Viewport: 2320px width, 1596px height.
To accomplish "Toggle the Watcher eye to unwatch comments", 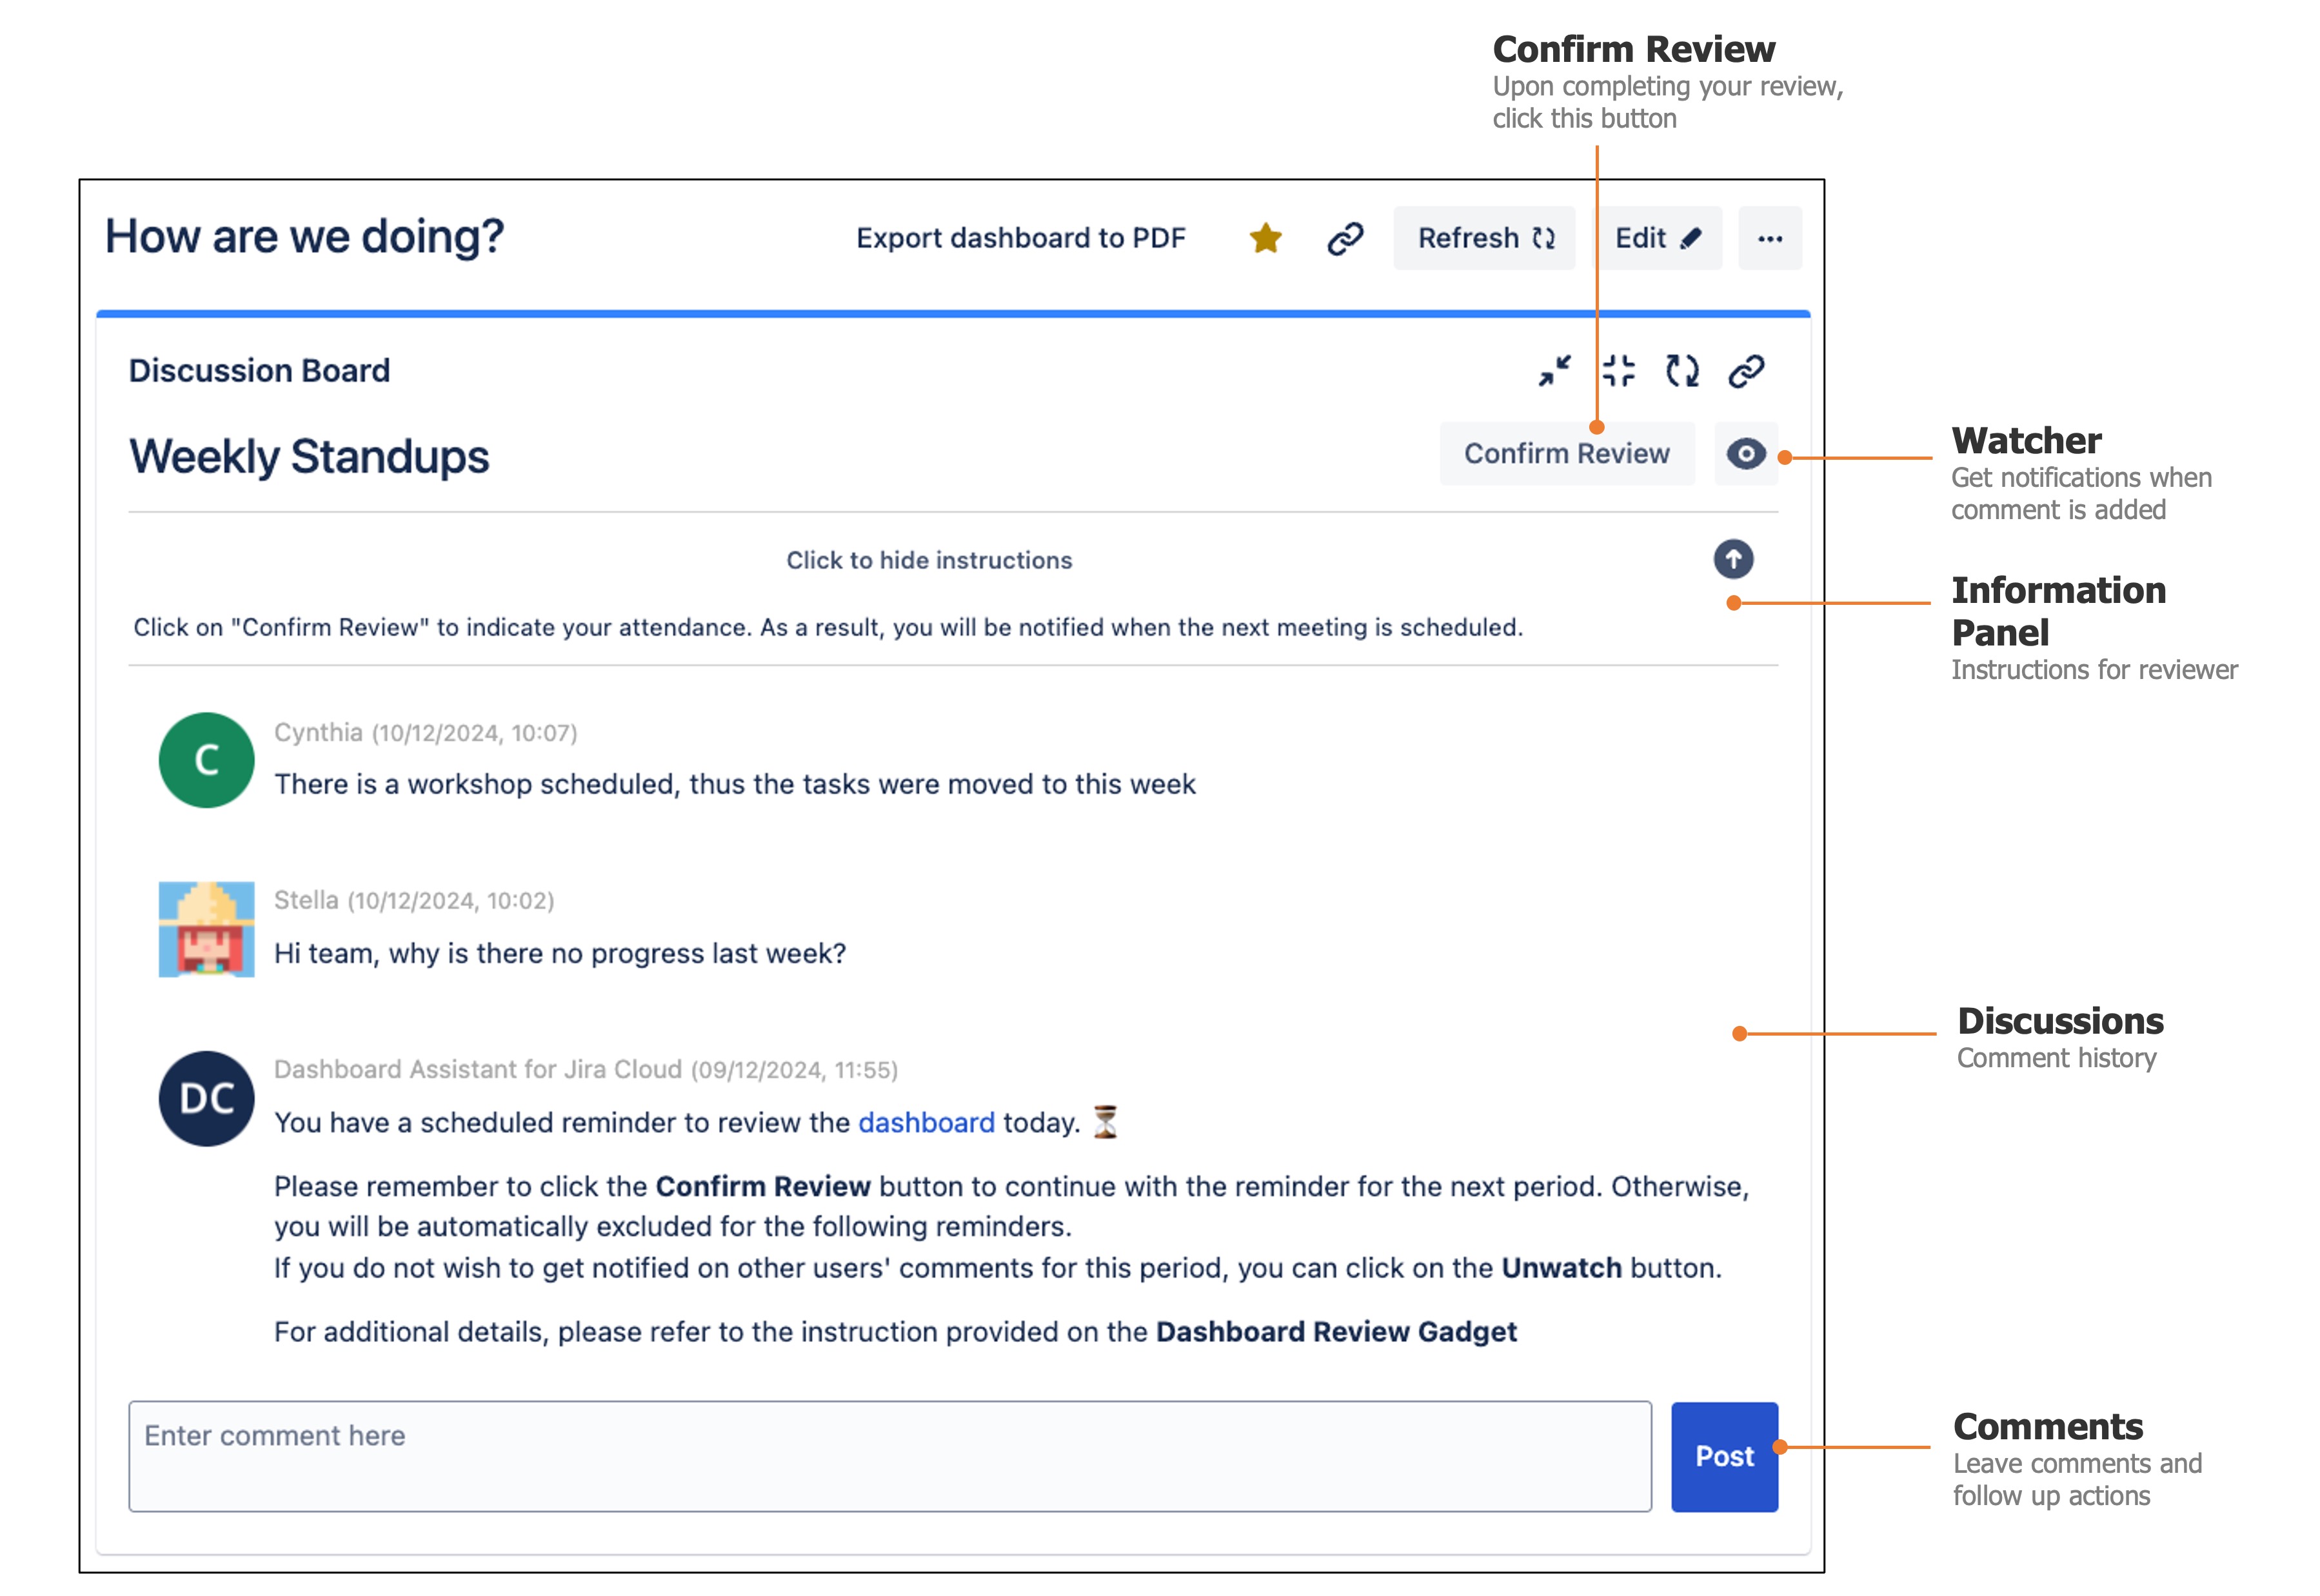I will pyautogui.click(x=1746, y=453).
